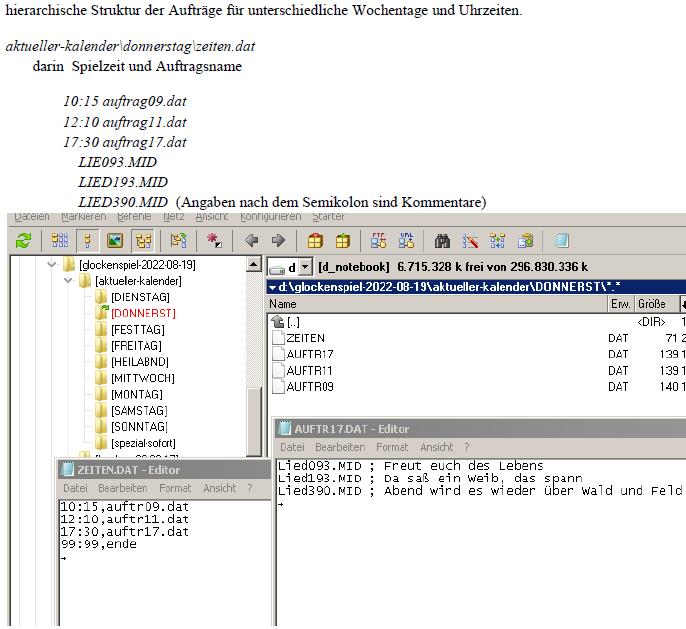Sort files by the Erw. column header
The height and width of the screenshot is (629, 686).
[x=620, y=304]
